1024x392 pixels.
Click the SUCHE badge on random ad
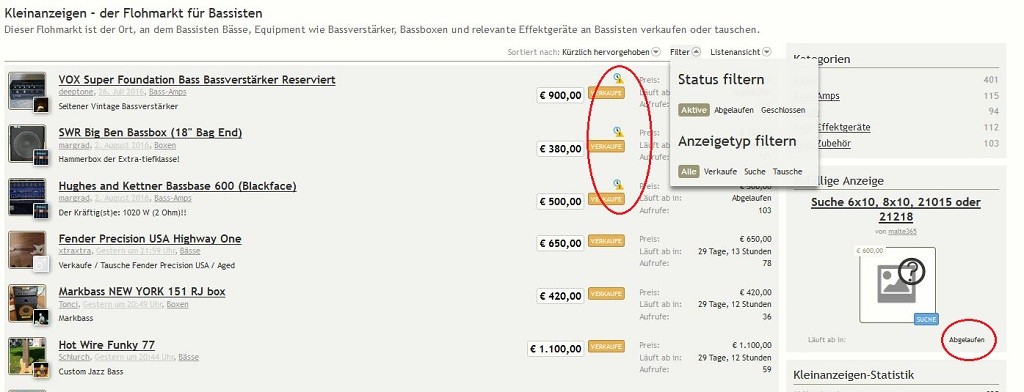tap(926, 319)
